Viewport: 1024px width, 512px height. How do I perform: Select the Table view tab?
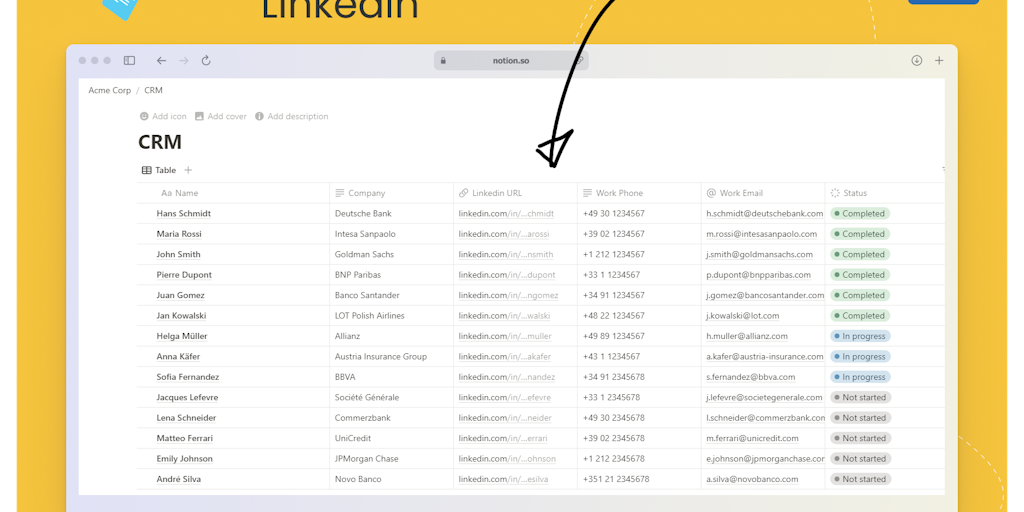click(x=159, y=171)
